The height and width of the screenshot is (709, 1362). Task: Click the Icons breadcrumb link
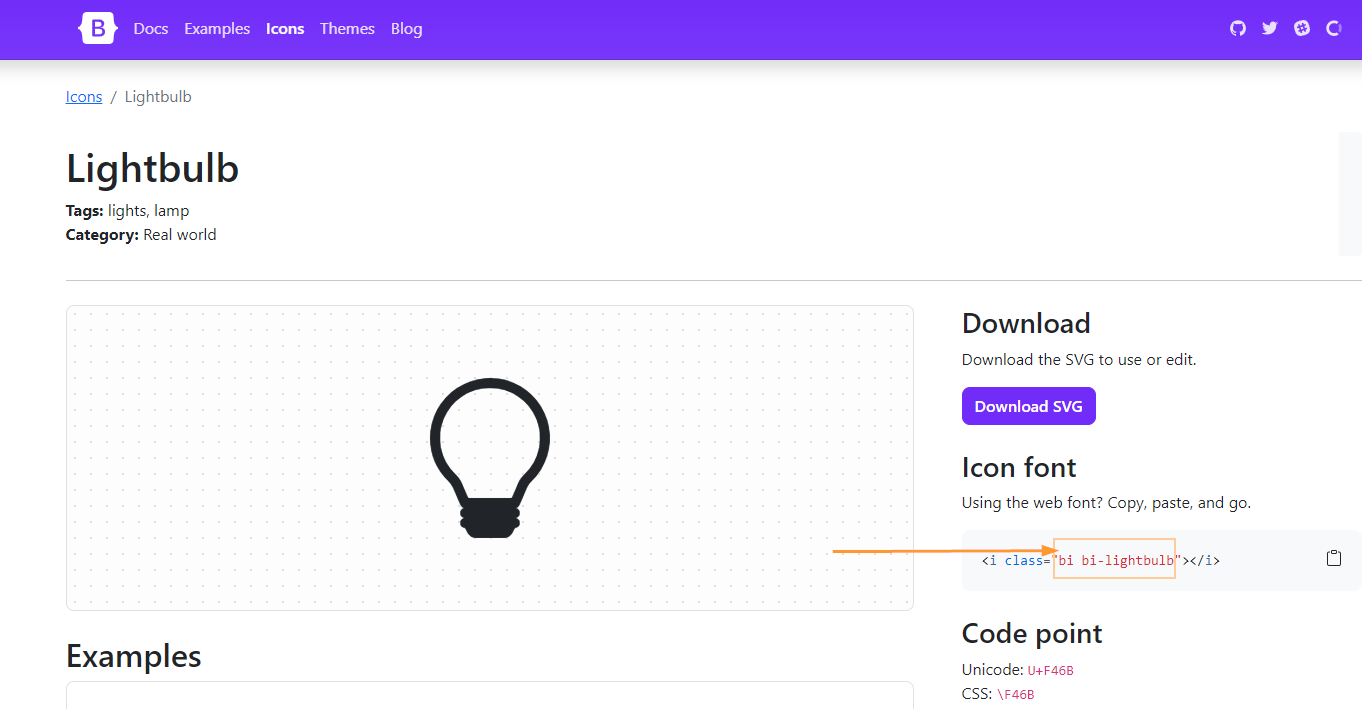click(x=84, y=97)
